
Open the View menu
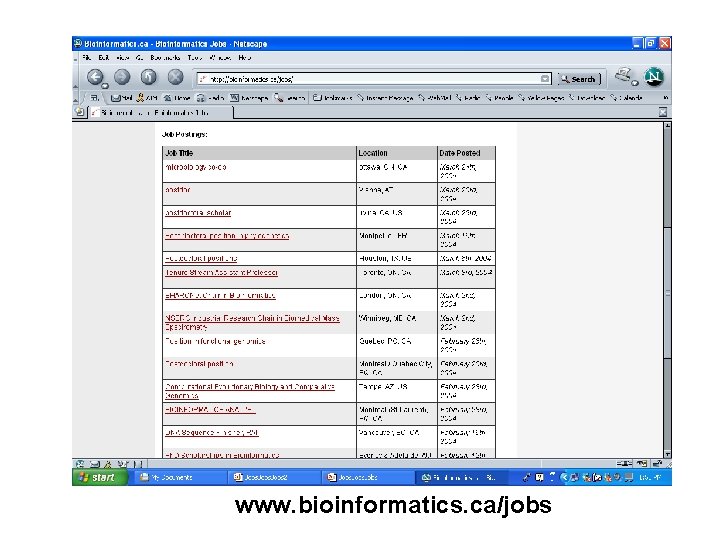(123, 57)
